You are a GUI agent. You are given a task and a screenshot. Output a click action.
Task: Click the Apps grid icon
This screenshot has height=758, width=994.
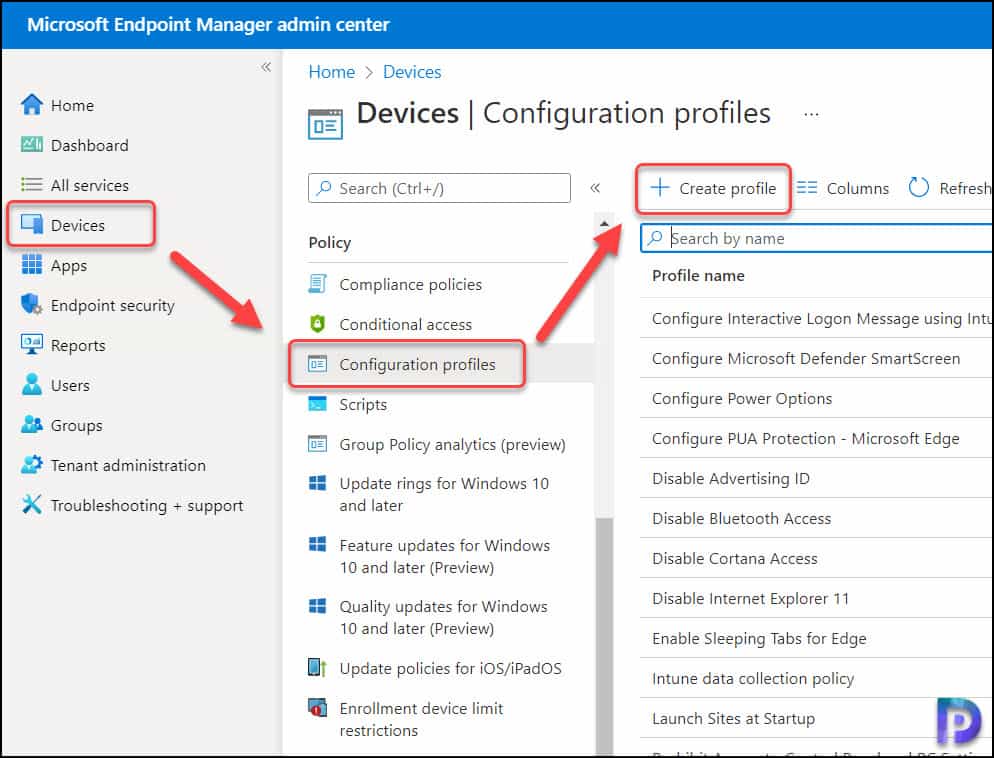tap(32, 264)
